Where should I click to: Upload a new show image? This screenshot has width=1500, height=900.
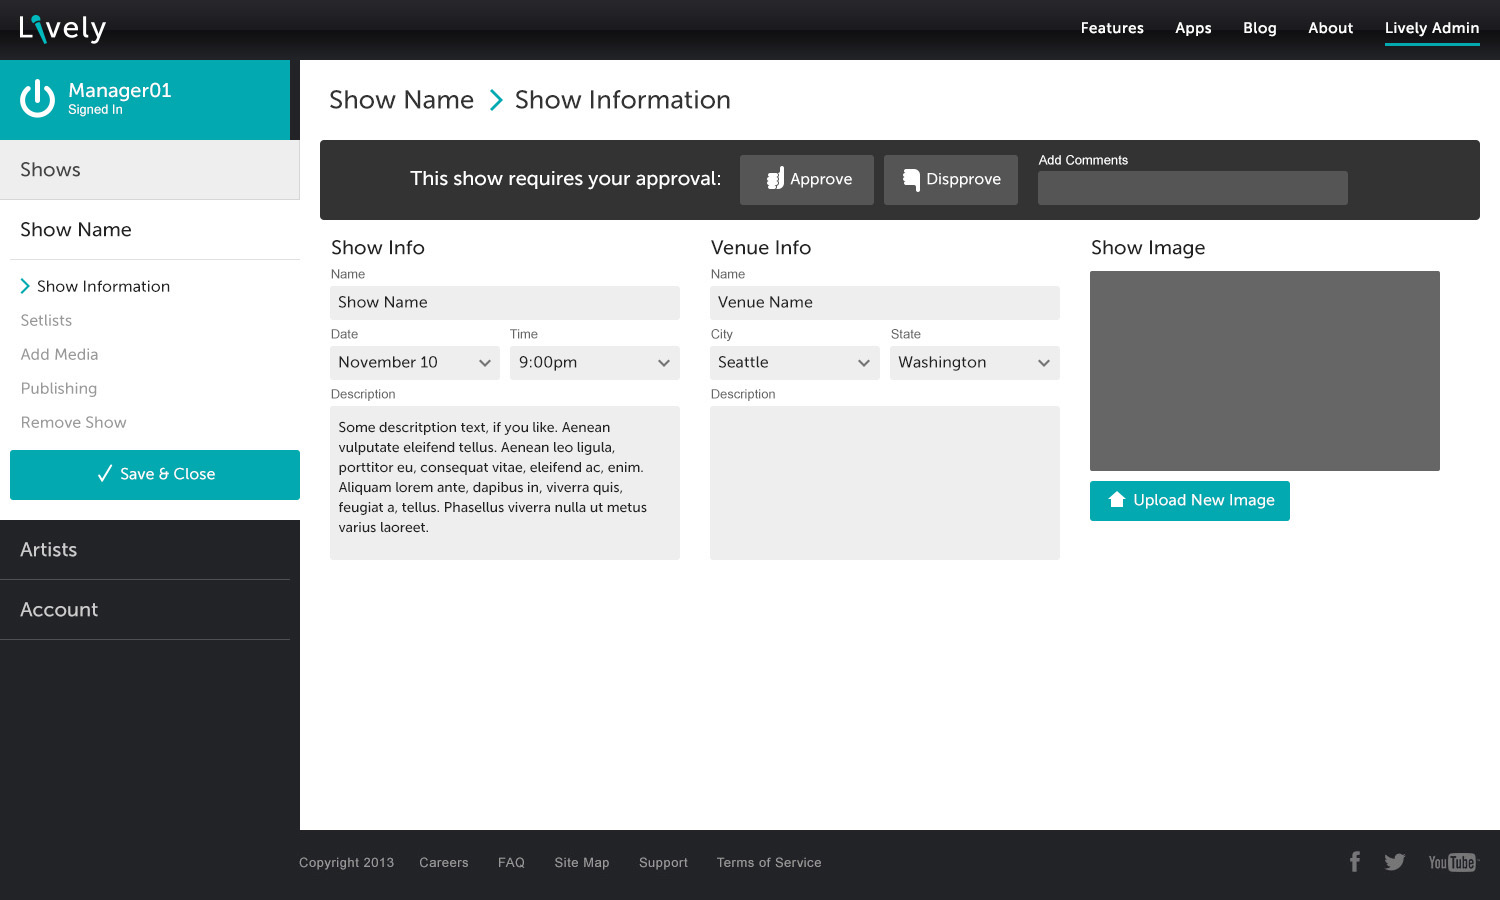pos(1190,501)
